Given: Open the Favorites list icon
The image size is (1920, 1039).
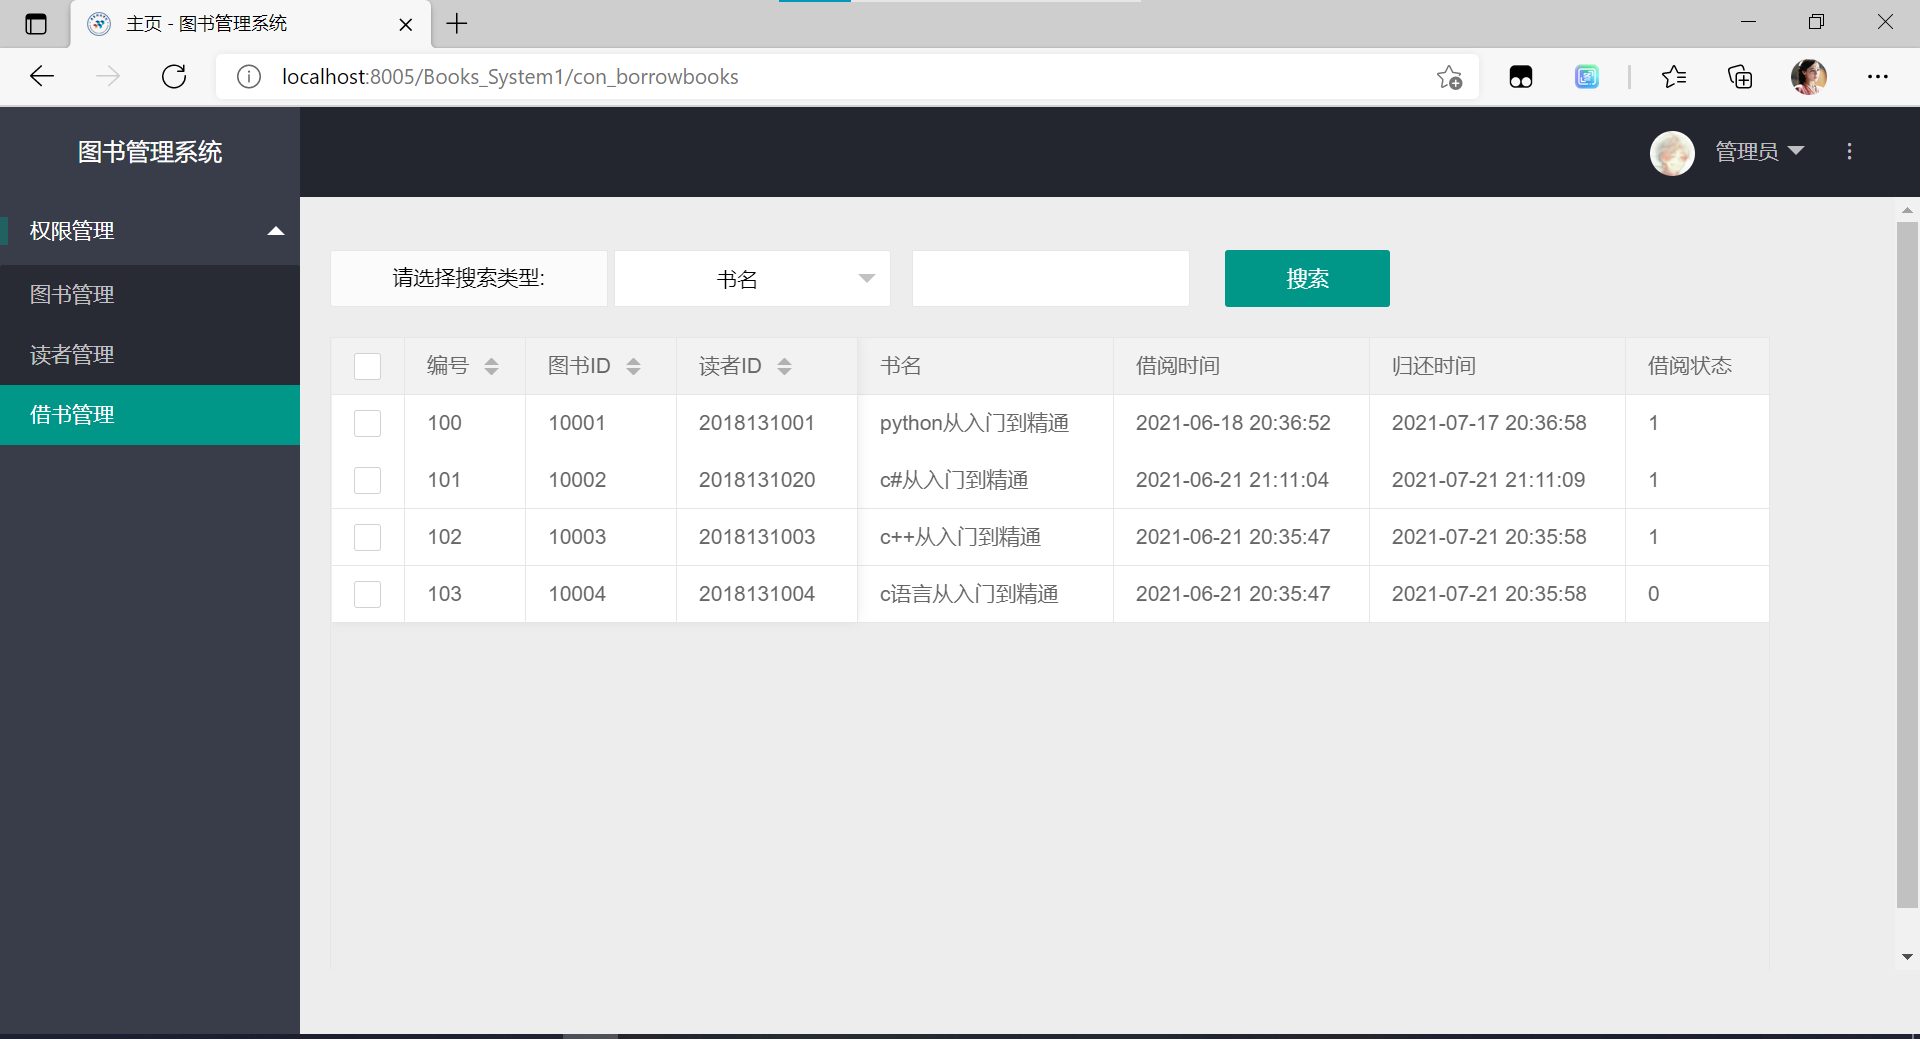Looking at the screenshot, I should [1674, 77].
